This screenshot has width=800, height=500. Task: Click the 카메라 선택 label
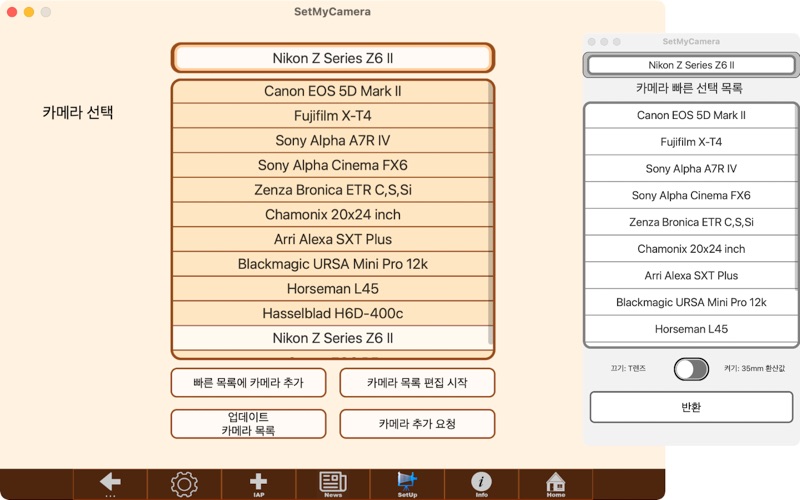click(x=78, y=112)
